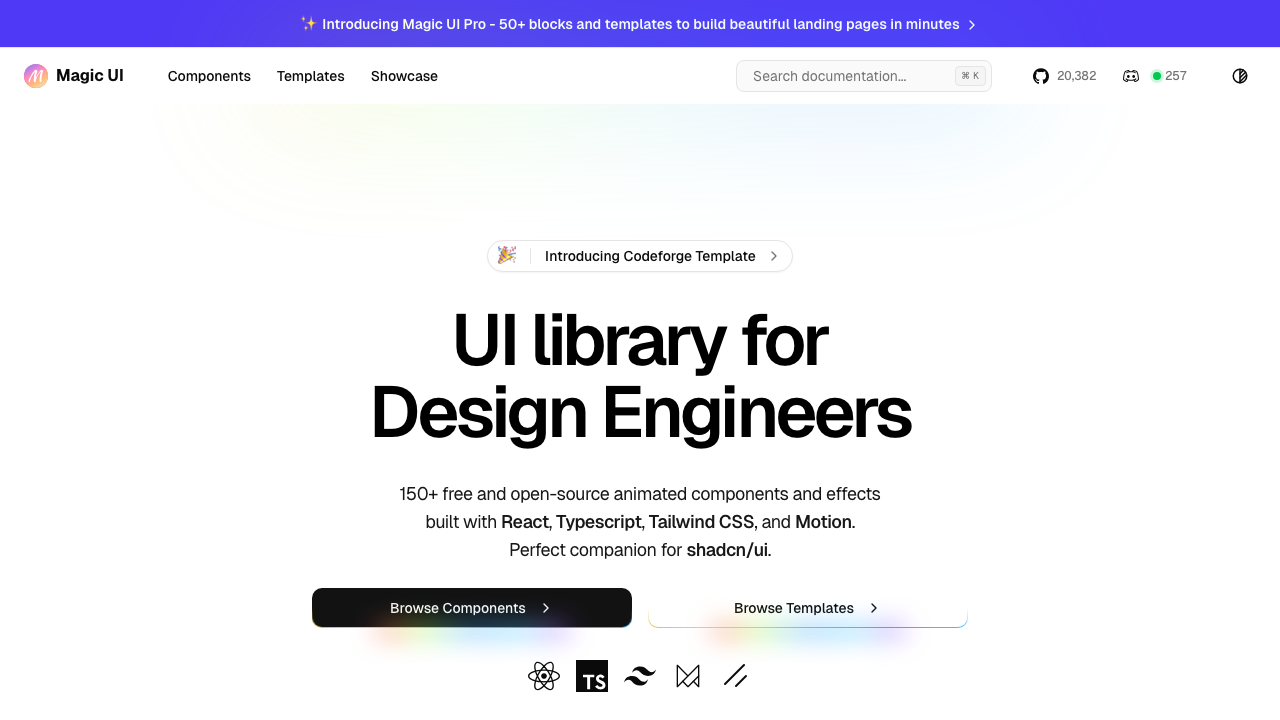
Task: Click the Magic UI logo
Action: coord(72,76)
